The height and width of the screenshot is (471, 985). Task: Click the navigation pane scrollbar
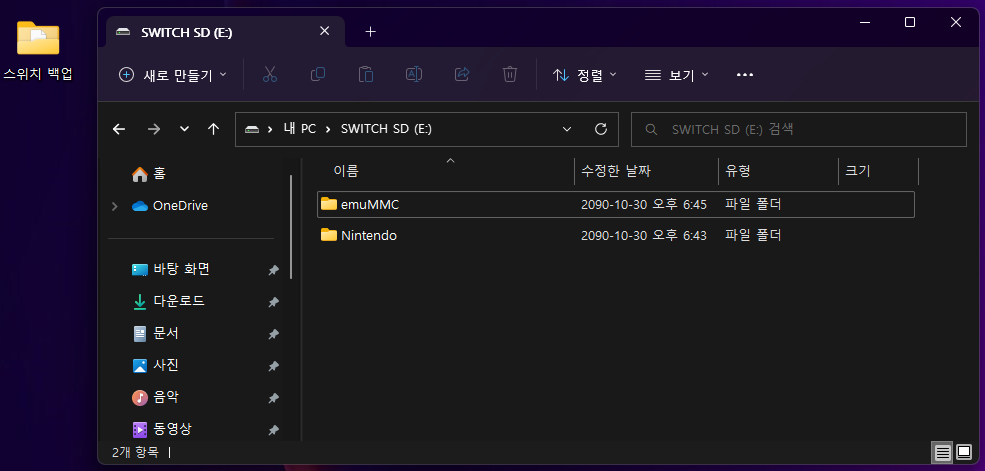pyautogui.click(x=291, y=226)
